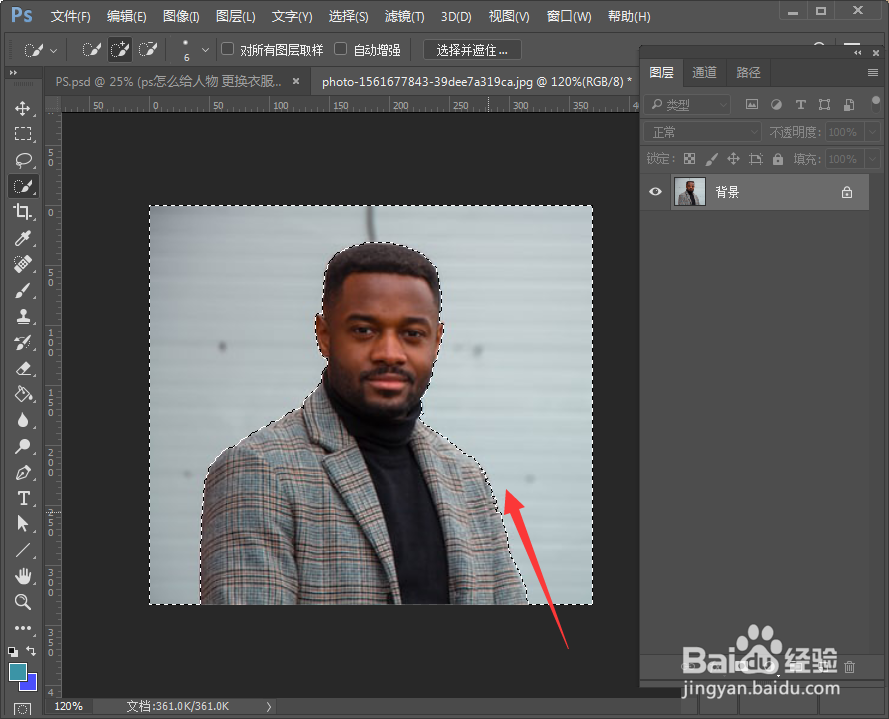Filter layers by pixel layers icon
889x719 pixels.
[752, 104]
